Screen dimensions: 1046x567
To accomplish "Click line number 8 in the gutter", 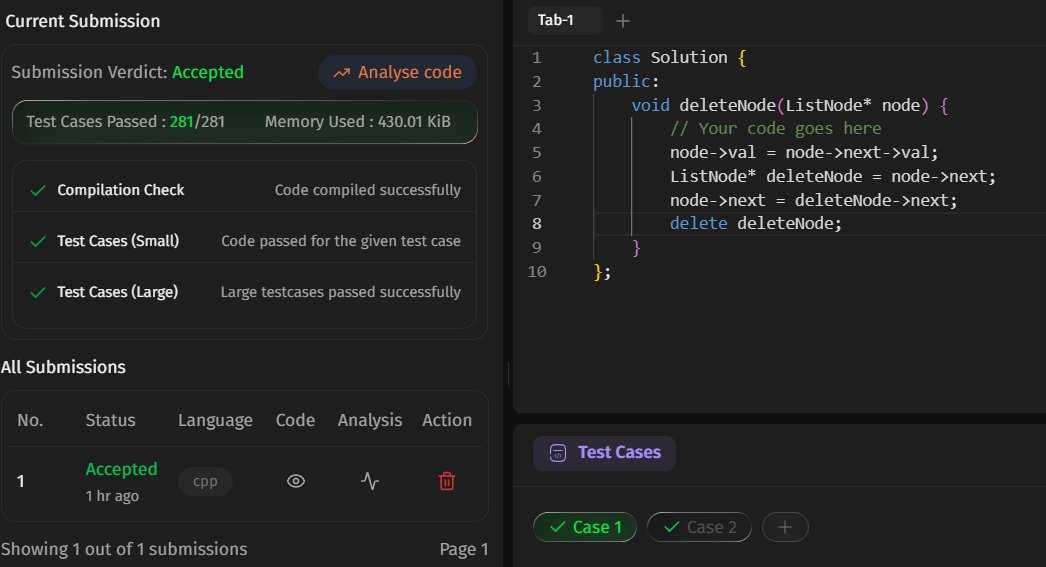I will [x=537, y=223].
